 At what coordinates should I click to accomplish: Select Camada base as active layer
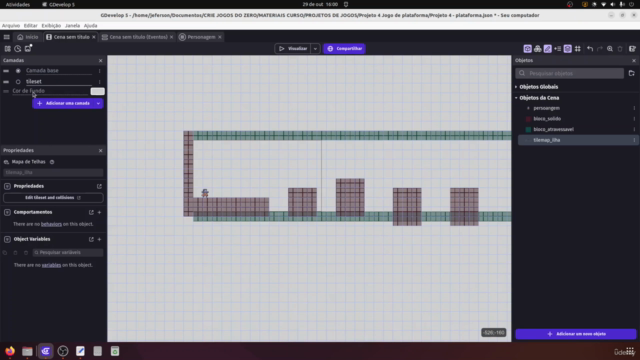pyautogui.click(x=18, y=71)
